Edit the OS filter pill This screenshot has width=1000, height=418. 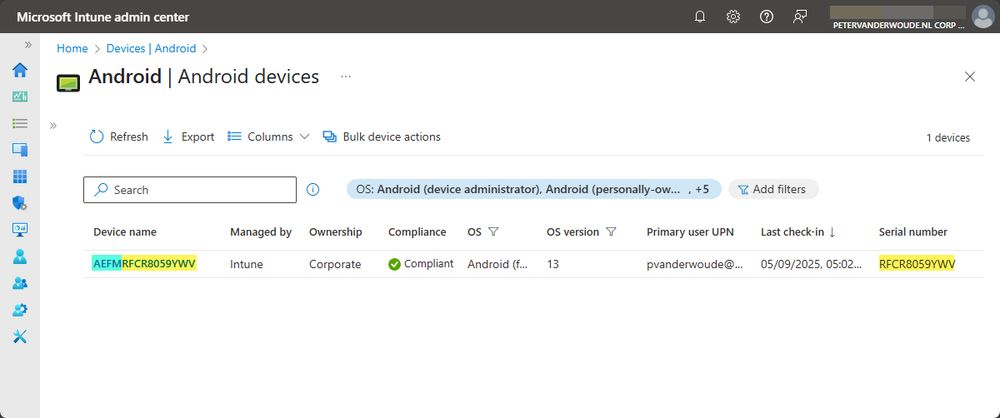(534, 190)
